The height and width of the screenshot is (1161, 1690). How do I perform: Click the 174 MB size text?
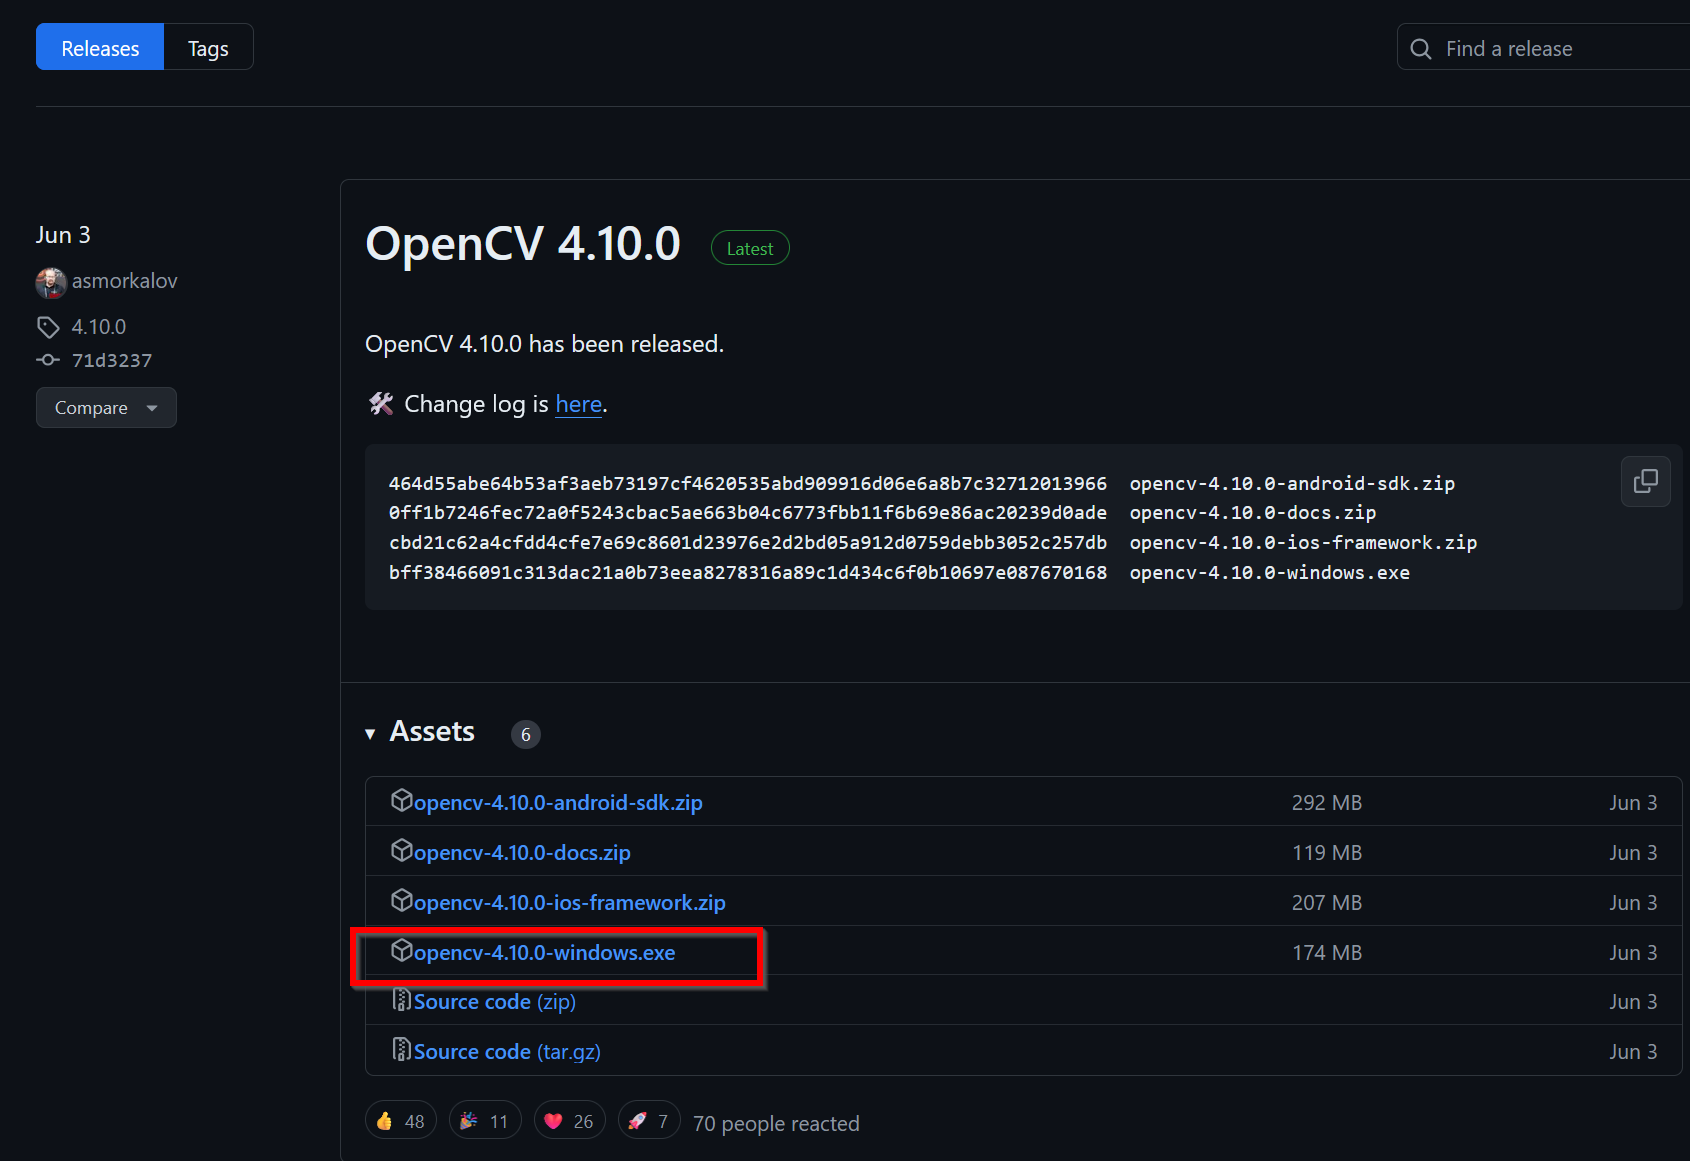(x=1326, y=952)
